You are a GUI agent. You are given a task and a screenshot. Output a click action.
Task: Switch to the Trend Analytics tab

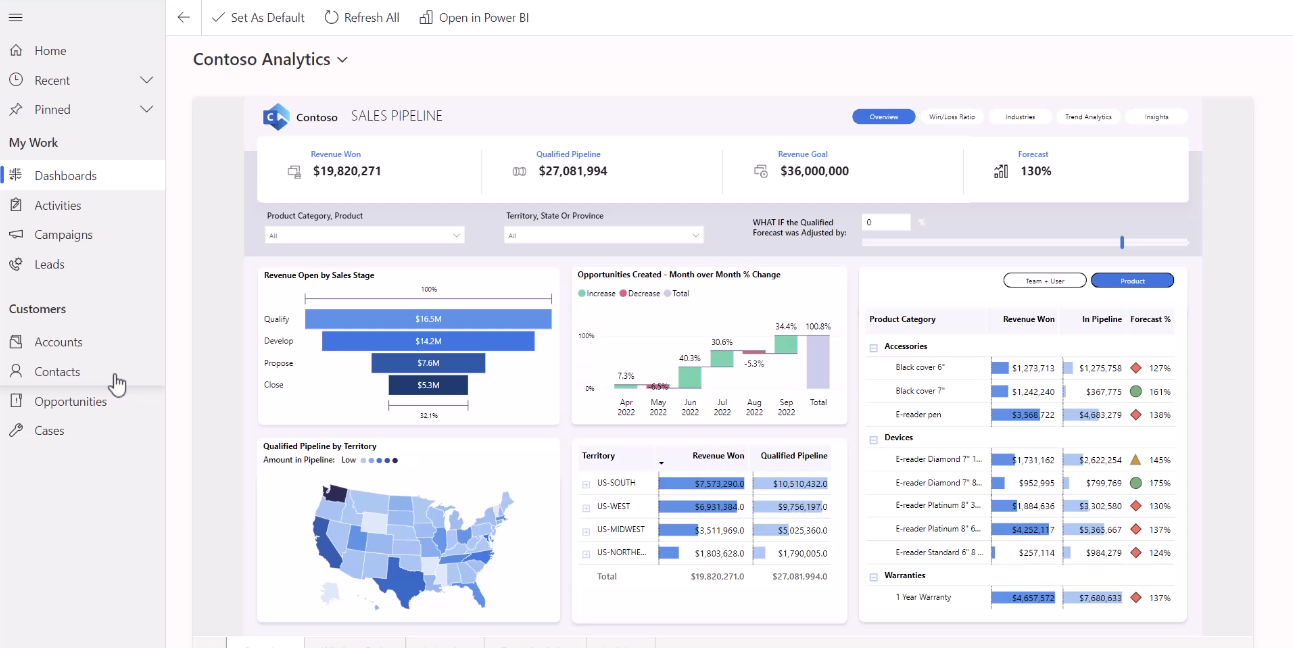tap(1088, 117)
